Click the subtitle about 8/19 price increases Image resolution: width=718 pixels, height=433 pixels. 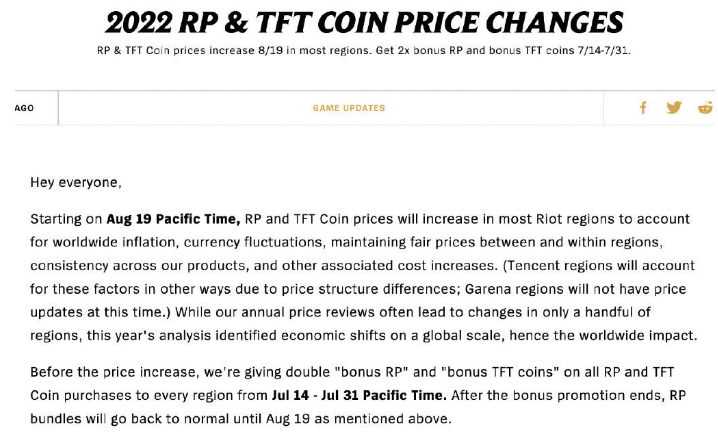click(364, 50)
